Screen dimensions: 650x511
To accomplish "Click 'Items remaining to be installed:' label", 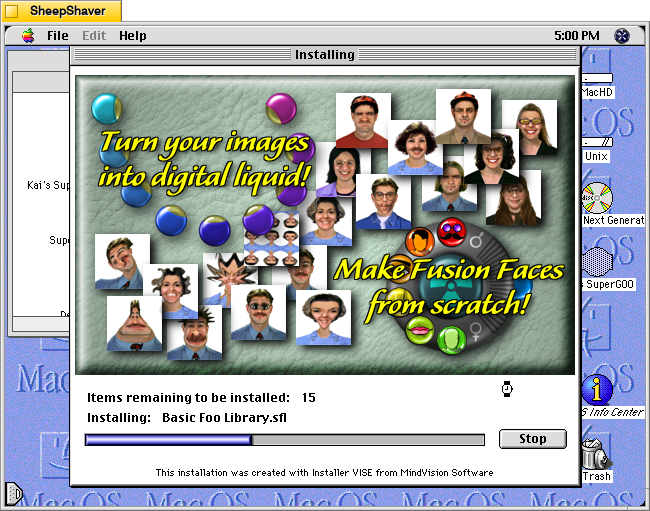I will [188, 397].
